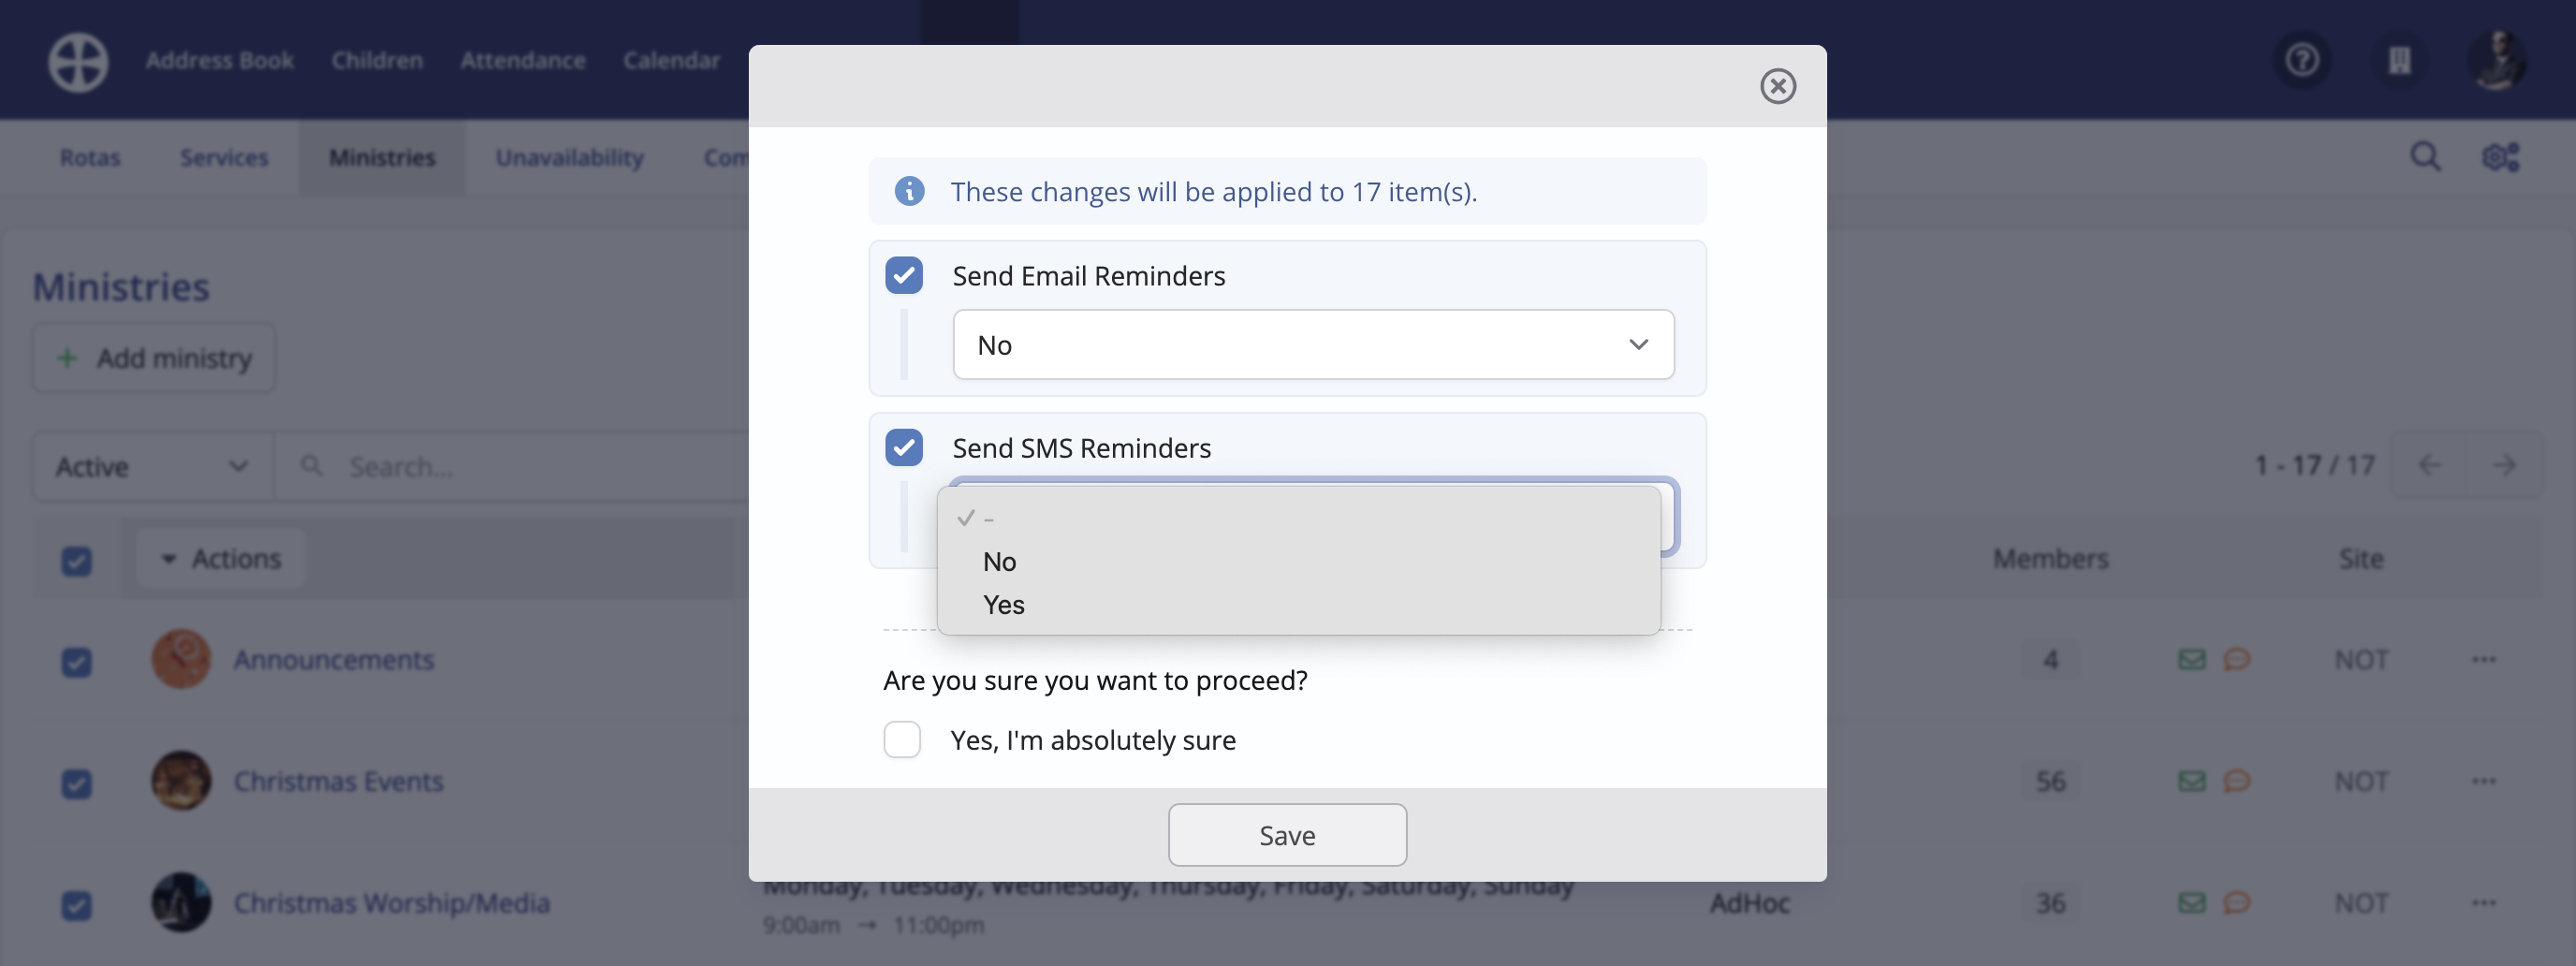Tick the 'Yes, I'm absolutely sure' checkbox
The height and width of the screenshot is (966, 2576).
pos(902,740)
